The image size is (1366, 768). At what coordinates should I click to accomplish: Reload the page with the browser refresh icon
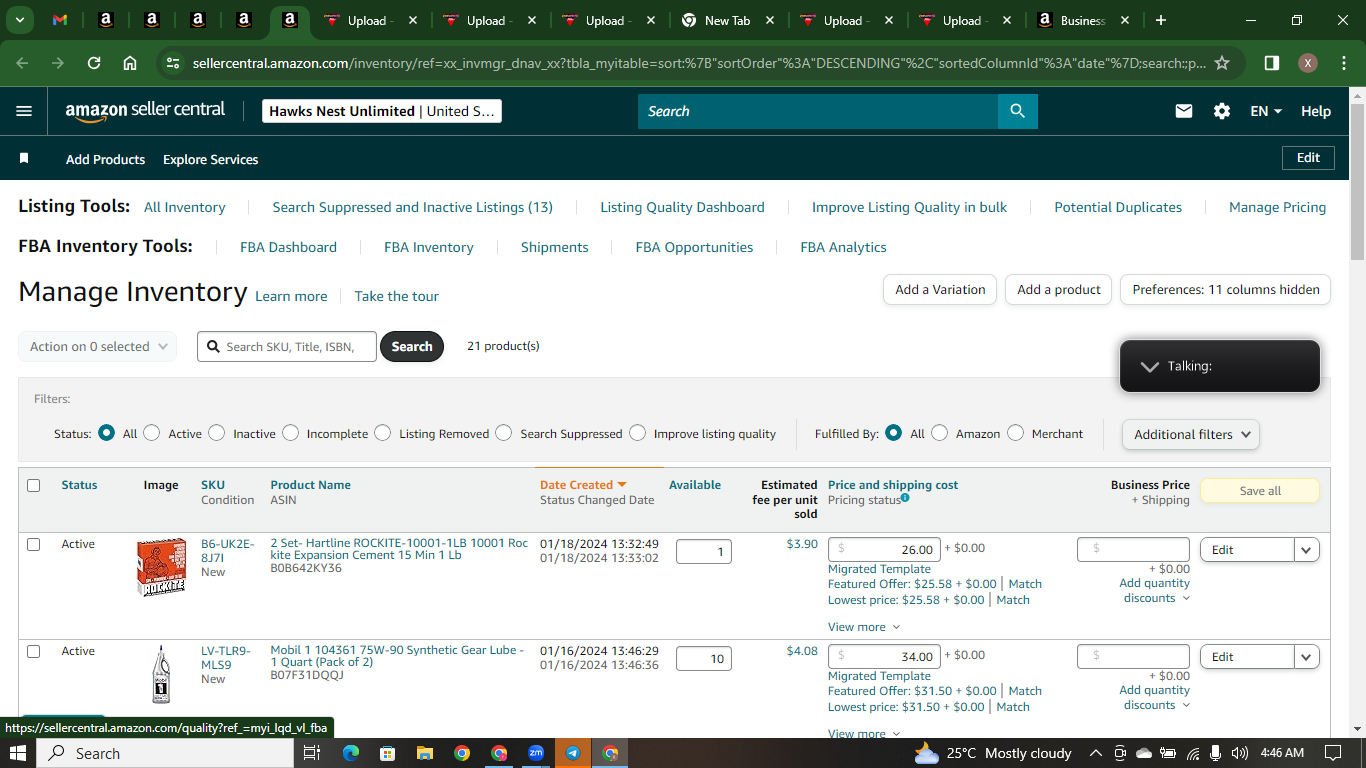click(94, 63)
